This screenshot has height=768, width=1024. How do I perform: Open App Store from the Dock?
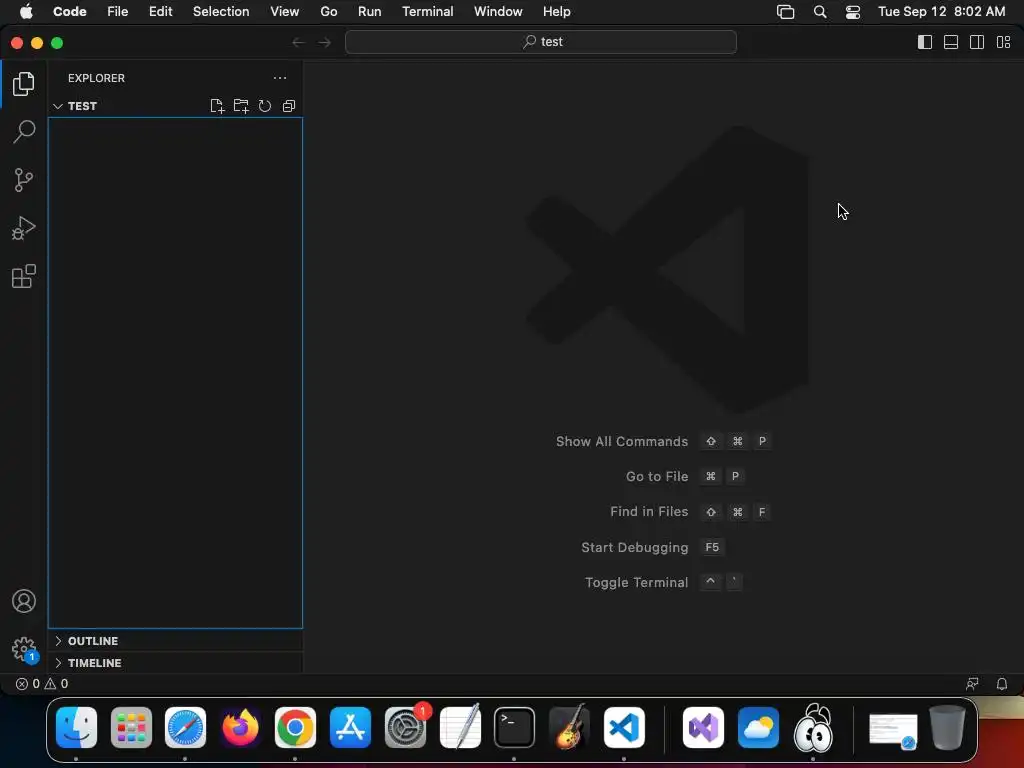pos(350,728)
